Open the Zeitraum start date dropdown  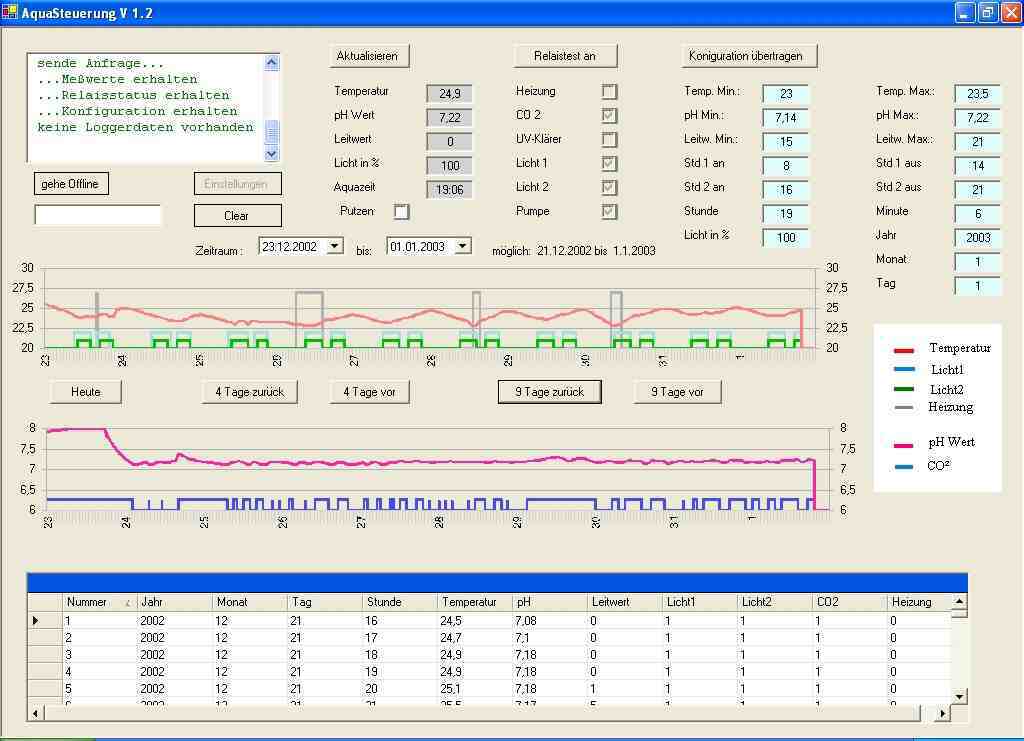(x=335, y=246)
